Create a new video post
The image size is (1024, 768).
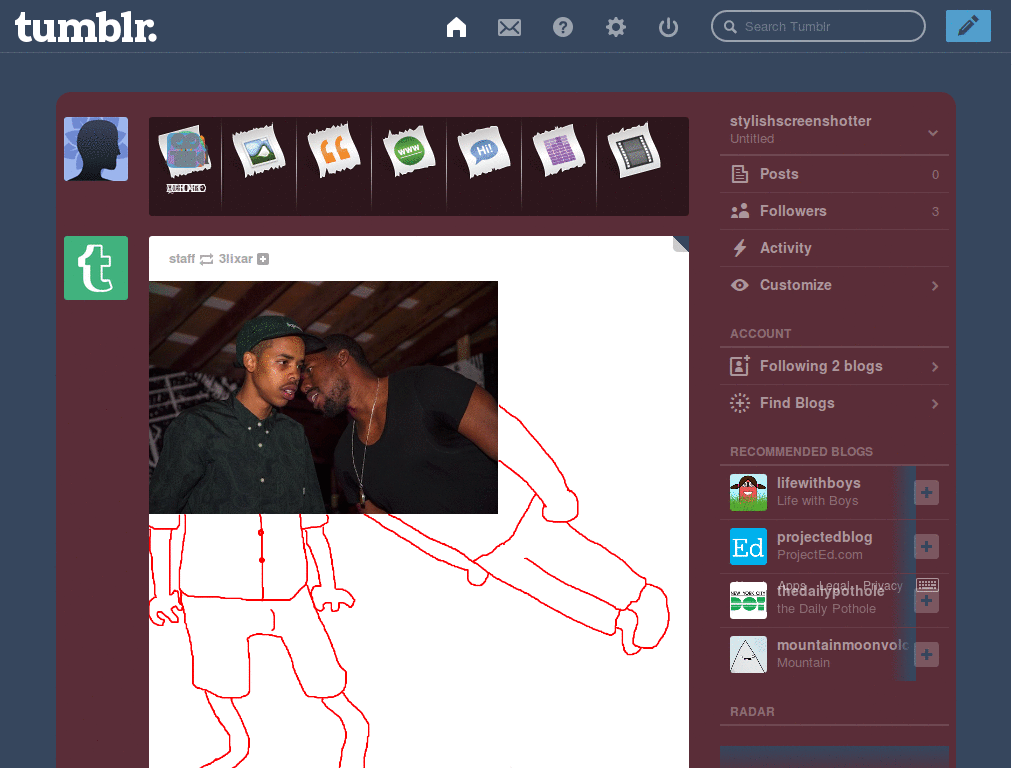point(633,151)
